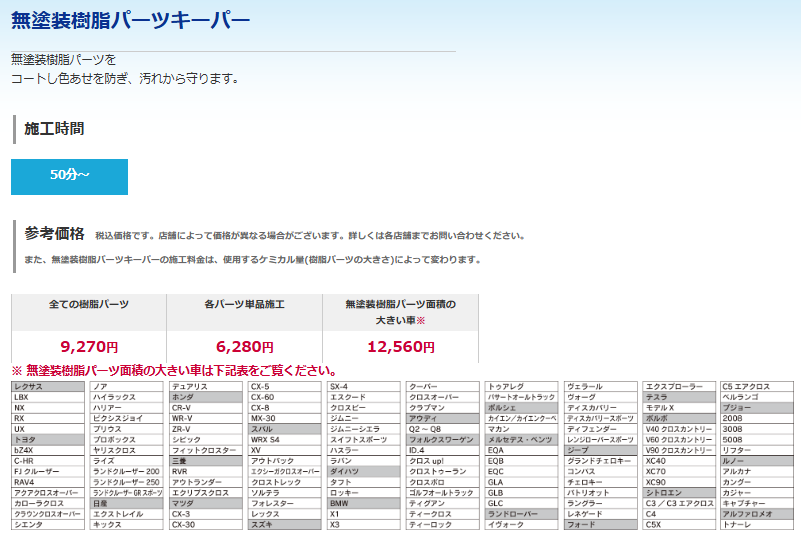The image size is (801, 542).
Task: Click the 無塗装樹脂パーツキーパー page title
Action: coord(131,20)
